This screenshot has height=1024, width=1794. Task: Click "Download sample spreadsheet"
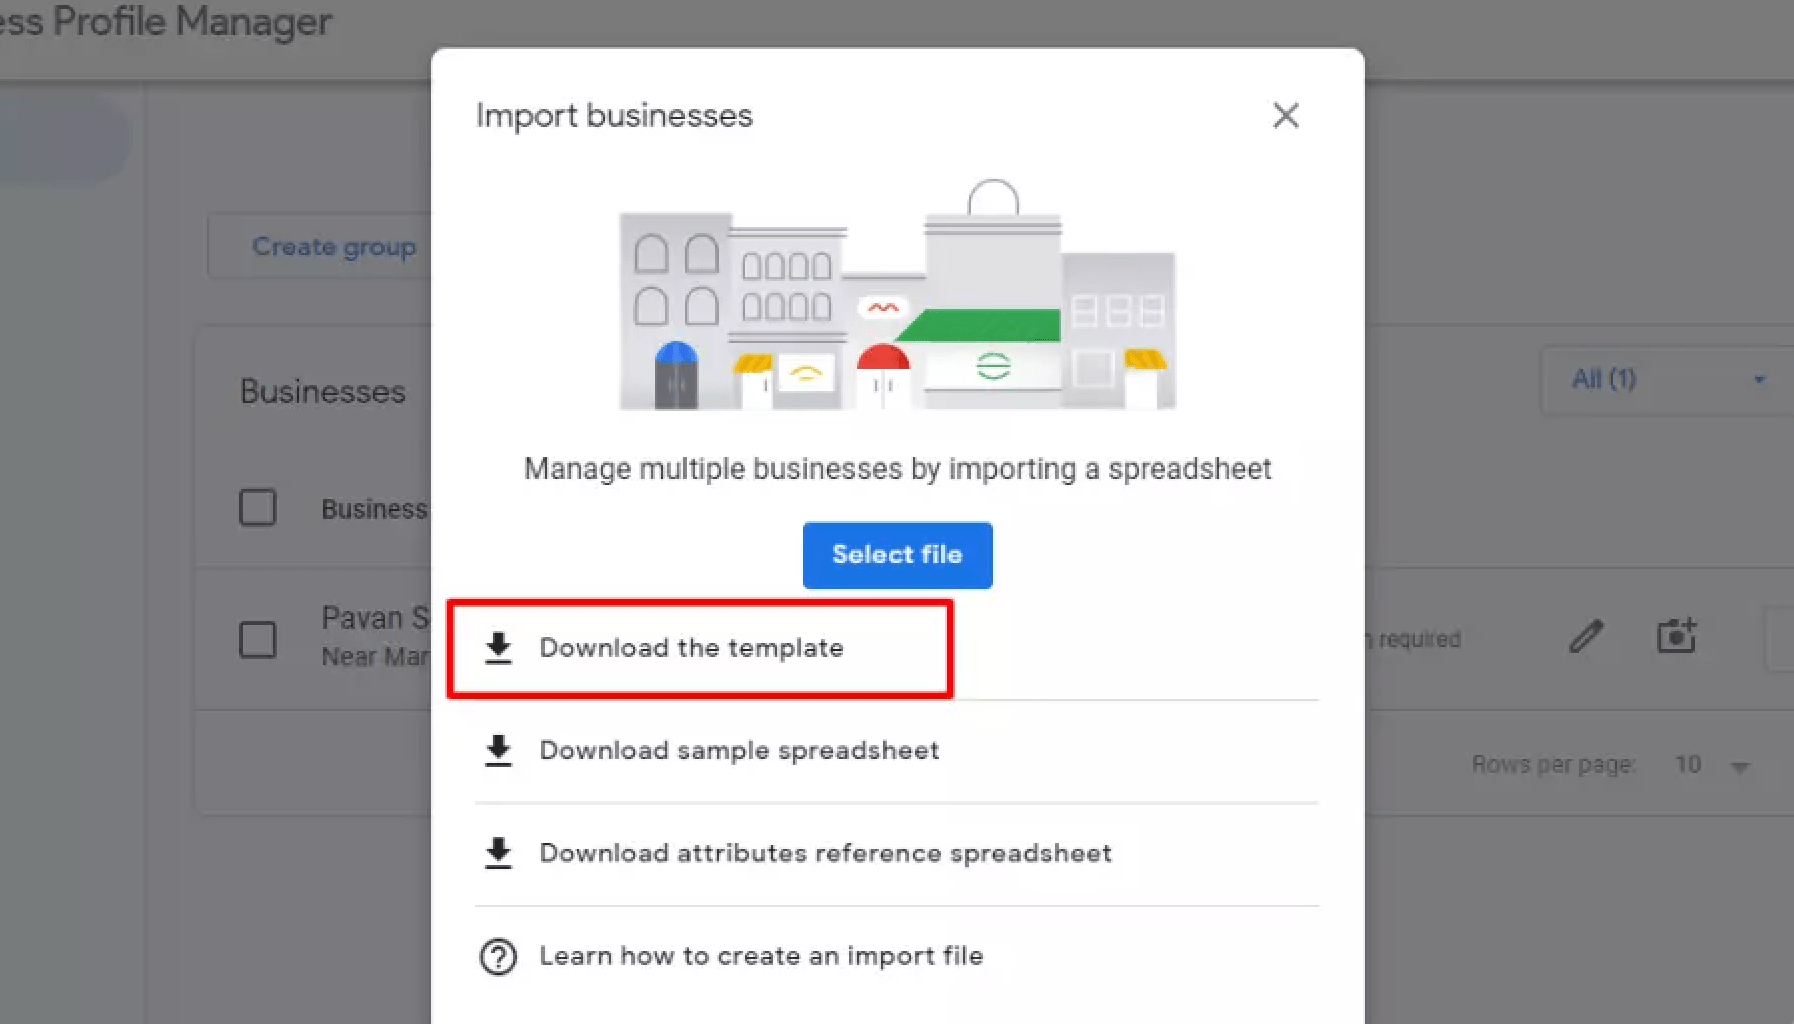(x=739, y=751)
